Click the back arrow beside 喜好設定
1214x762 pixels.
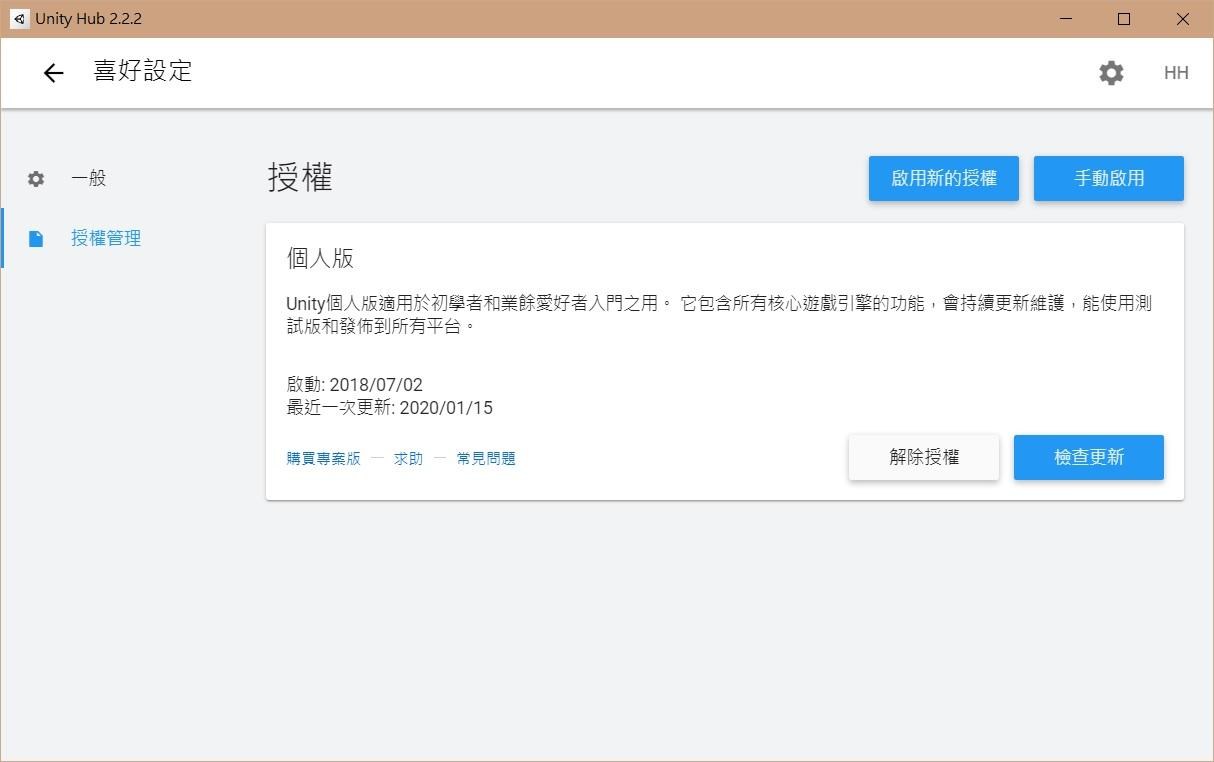[53, 73]
